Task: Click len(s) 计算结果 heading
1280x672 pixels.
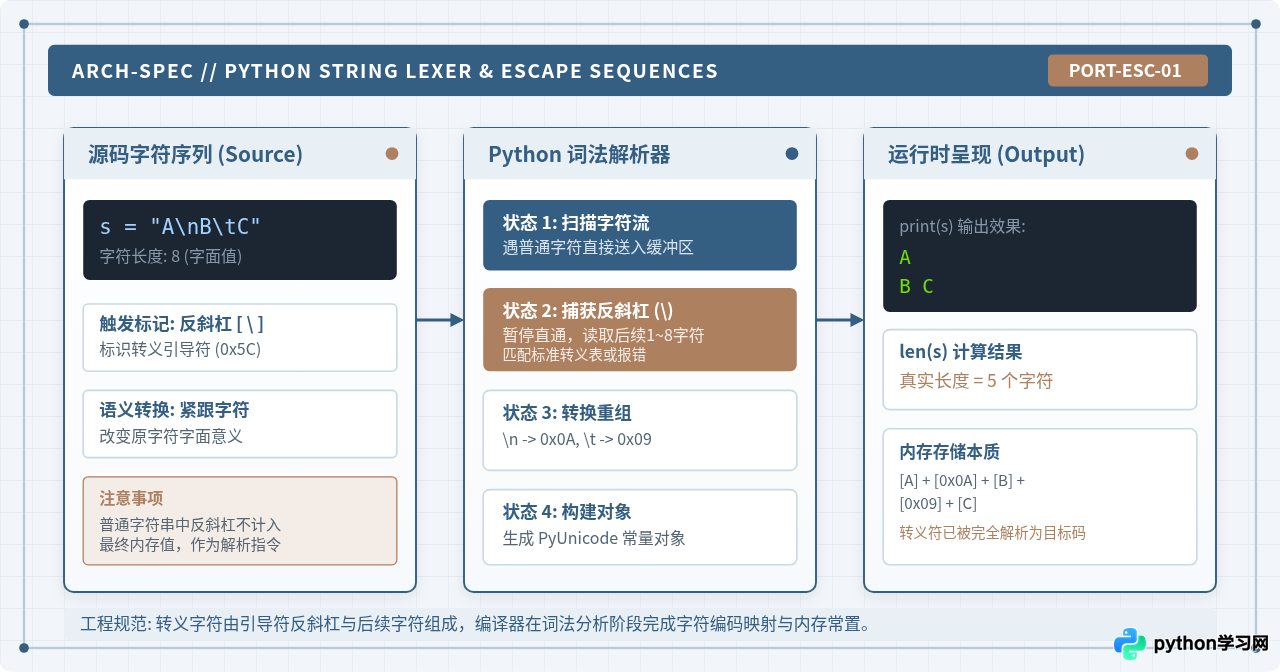Action: pyautogui.click(x=960, y=352)
